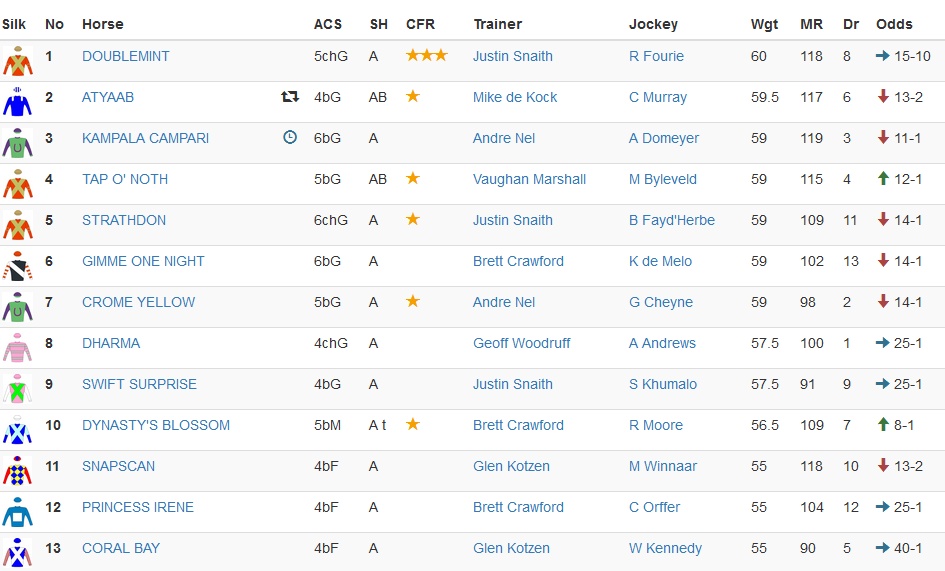Click the pink striped silk icon for Dharma
The width and height of the screenshot is (945, 571).
click(x=17, y=348)
